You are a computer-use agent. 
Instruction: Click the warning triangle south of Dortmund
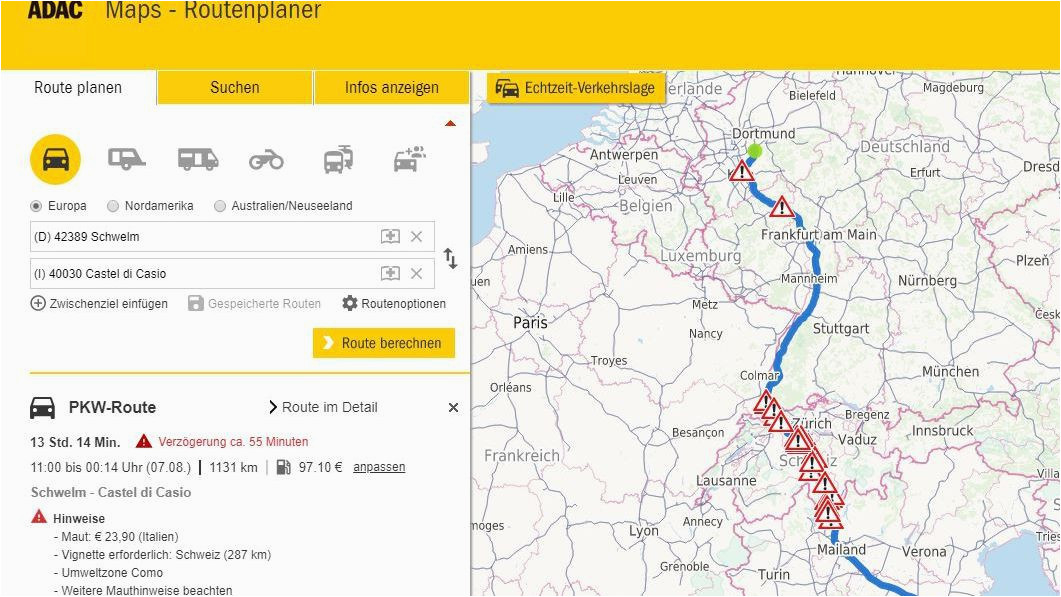(742, 171)
